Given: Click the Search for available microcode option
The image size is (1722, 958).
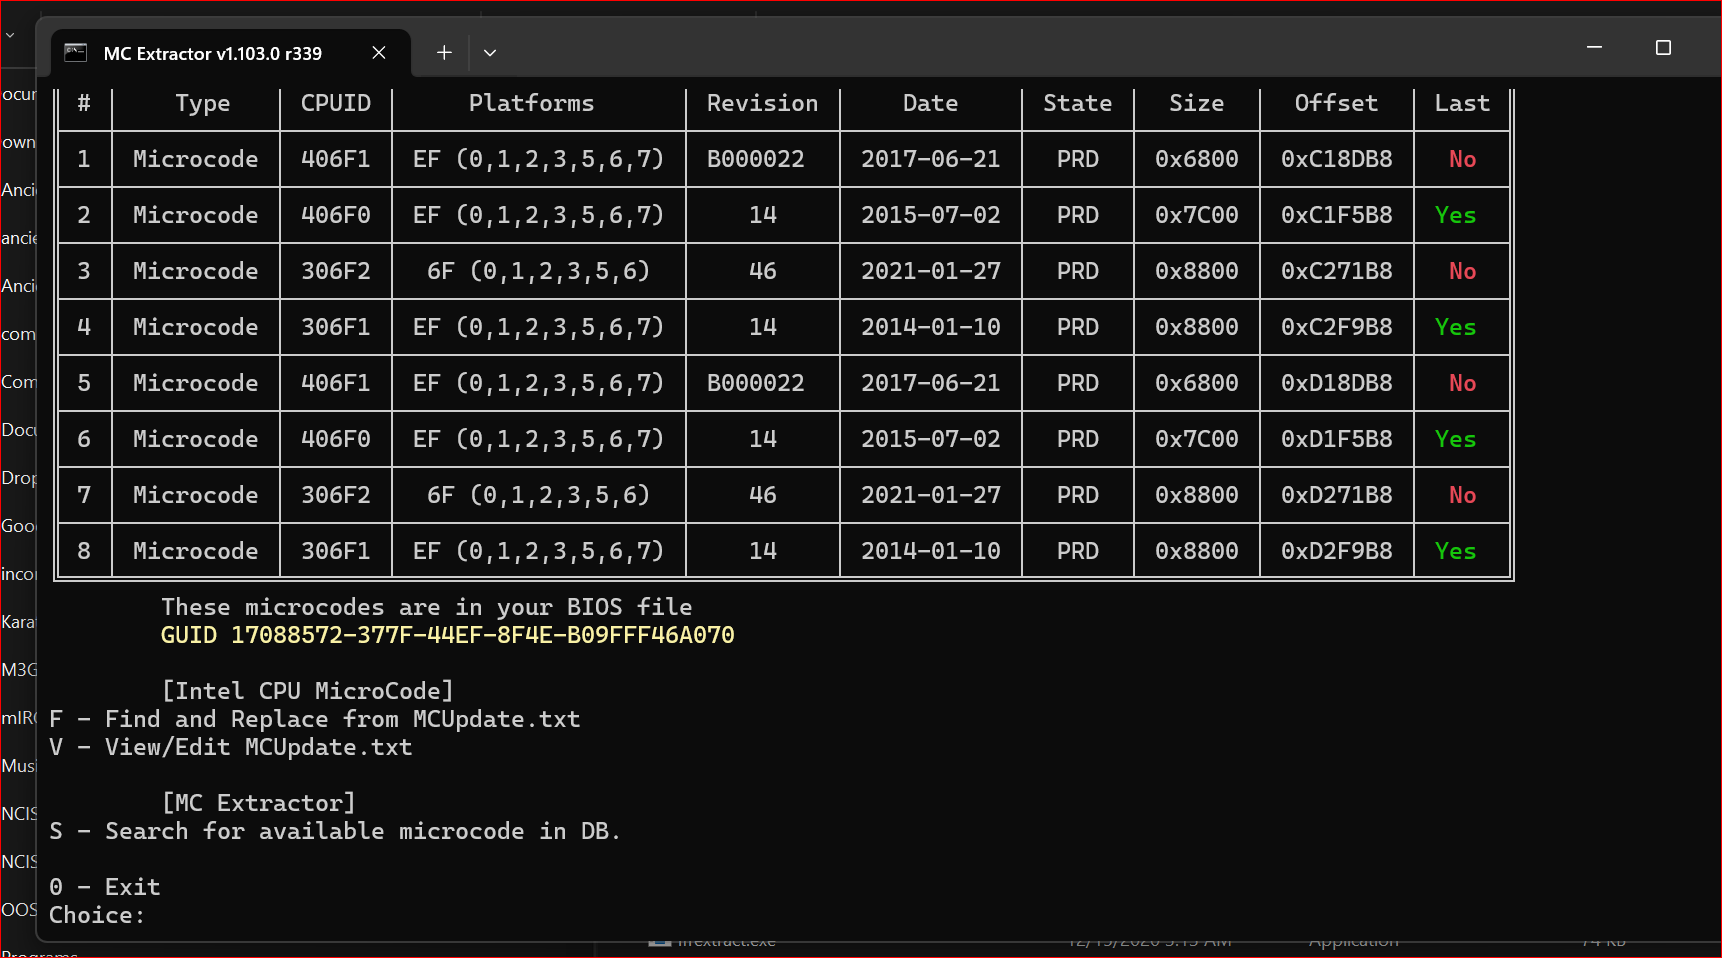Looking at the screenshot, I should [x=335, y=831].
